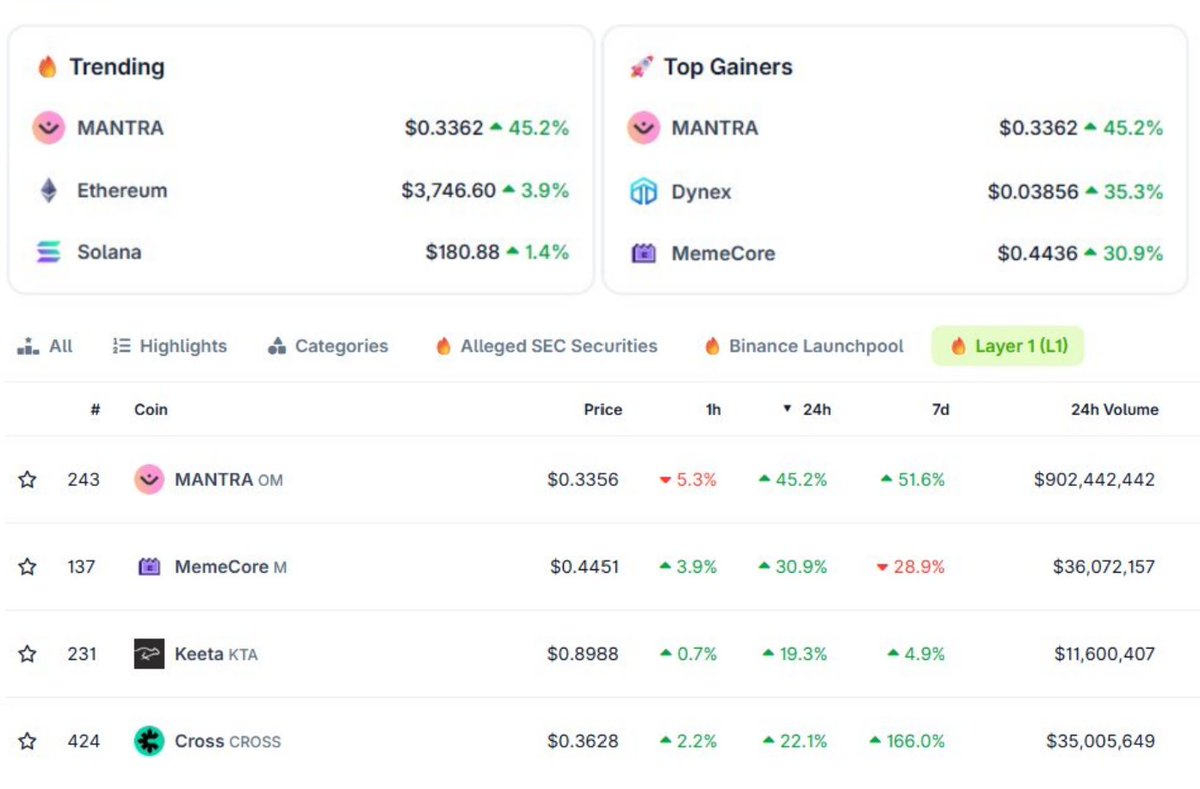Open Keeta KTA coin in table
This screenshot has width=1200, height=789.
point(216,654)
